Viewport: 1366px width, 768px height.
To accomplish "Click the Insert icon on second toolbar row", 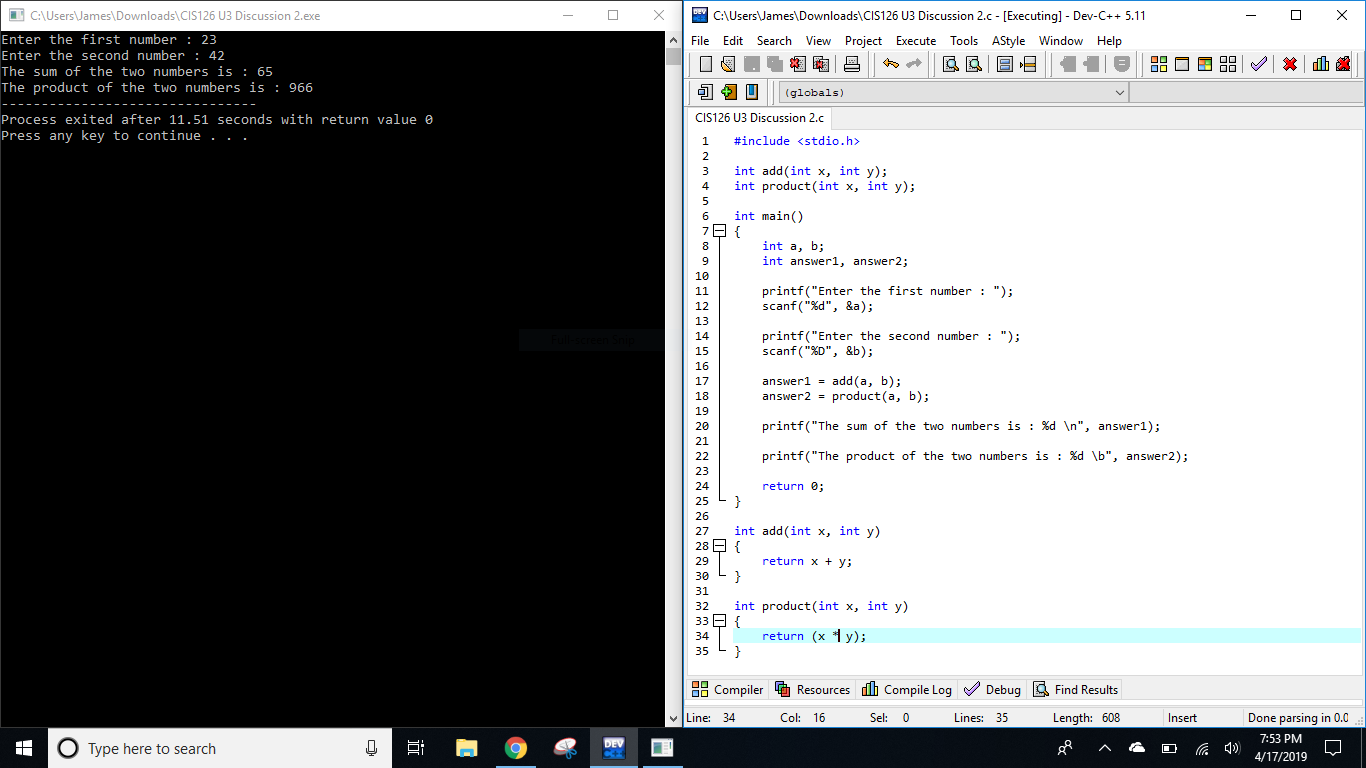I will point(706,92).
